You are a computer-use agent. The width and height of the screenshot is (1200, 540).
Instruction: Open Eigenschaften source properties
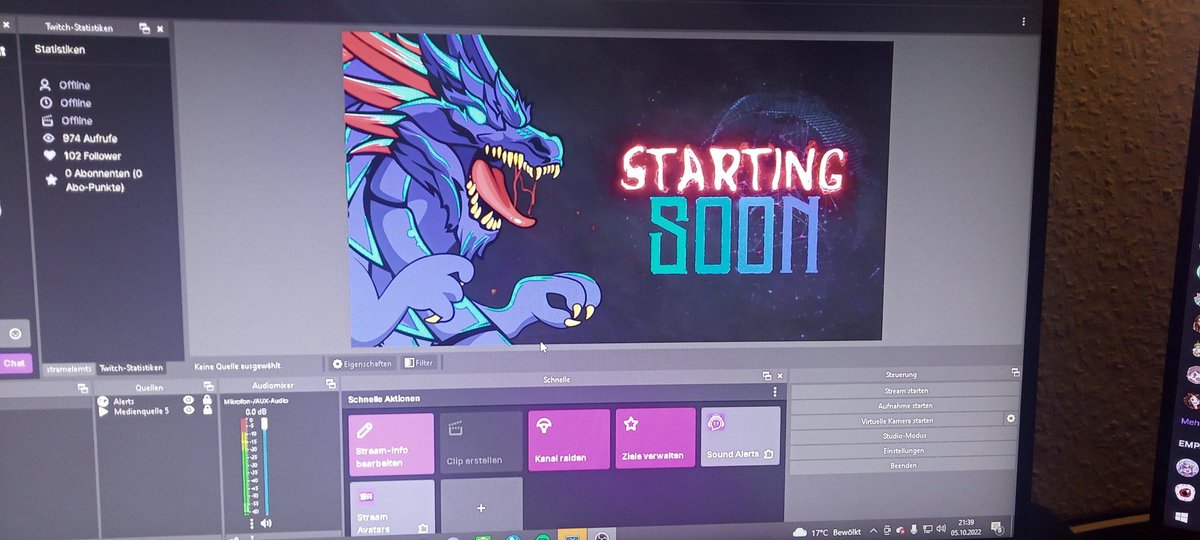point(362,363)
